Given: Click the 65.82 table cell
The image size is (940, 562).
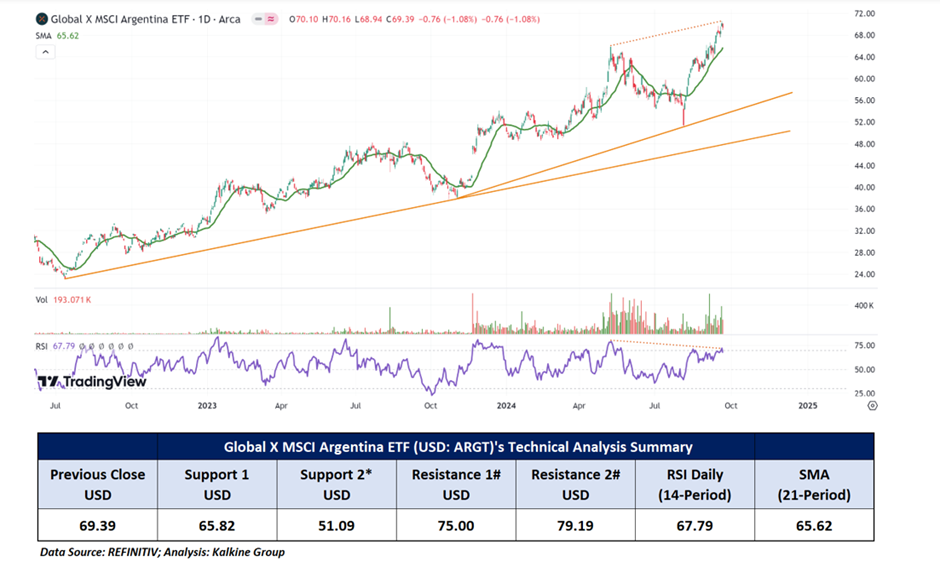Looking at the screenshot, I should [217, 526].
